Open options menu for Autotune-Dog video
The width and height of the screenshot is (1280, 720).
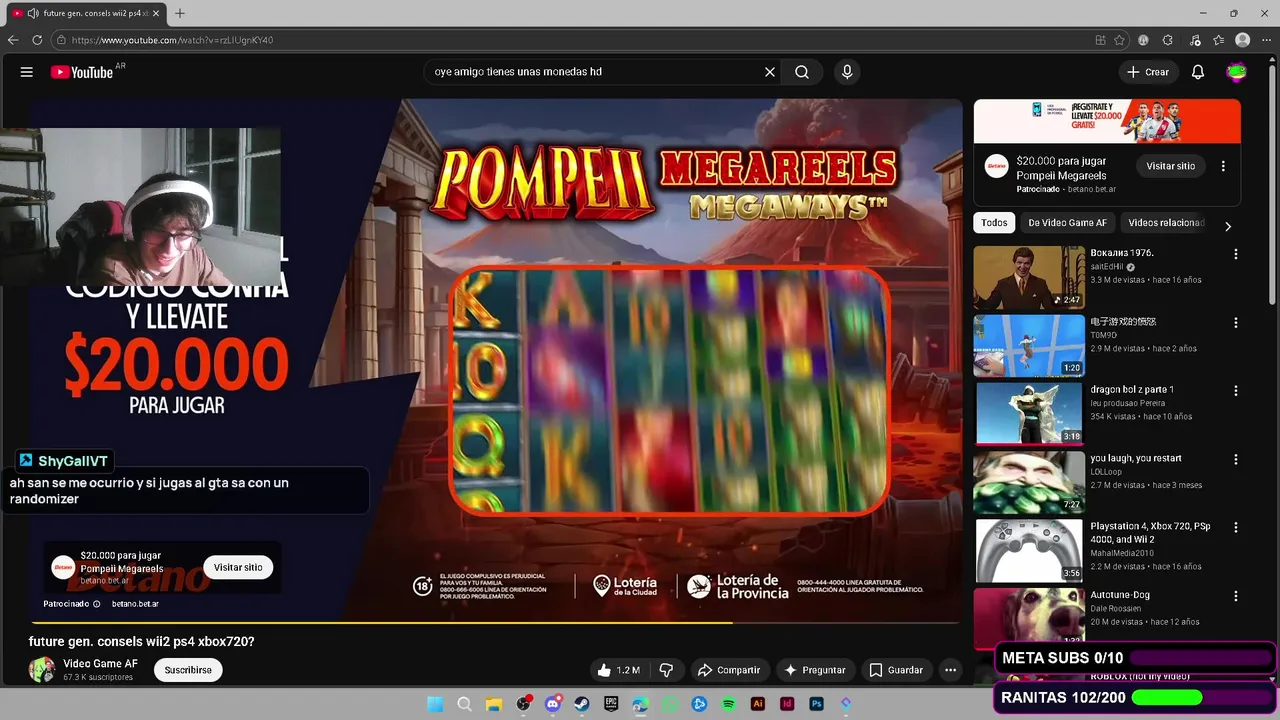[1236, 596]
